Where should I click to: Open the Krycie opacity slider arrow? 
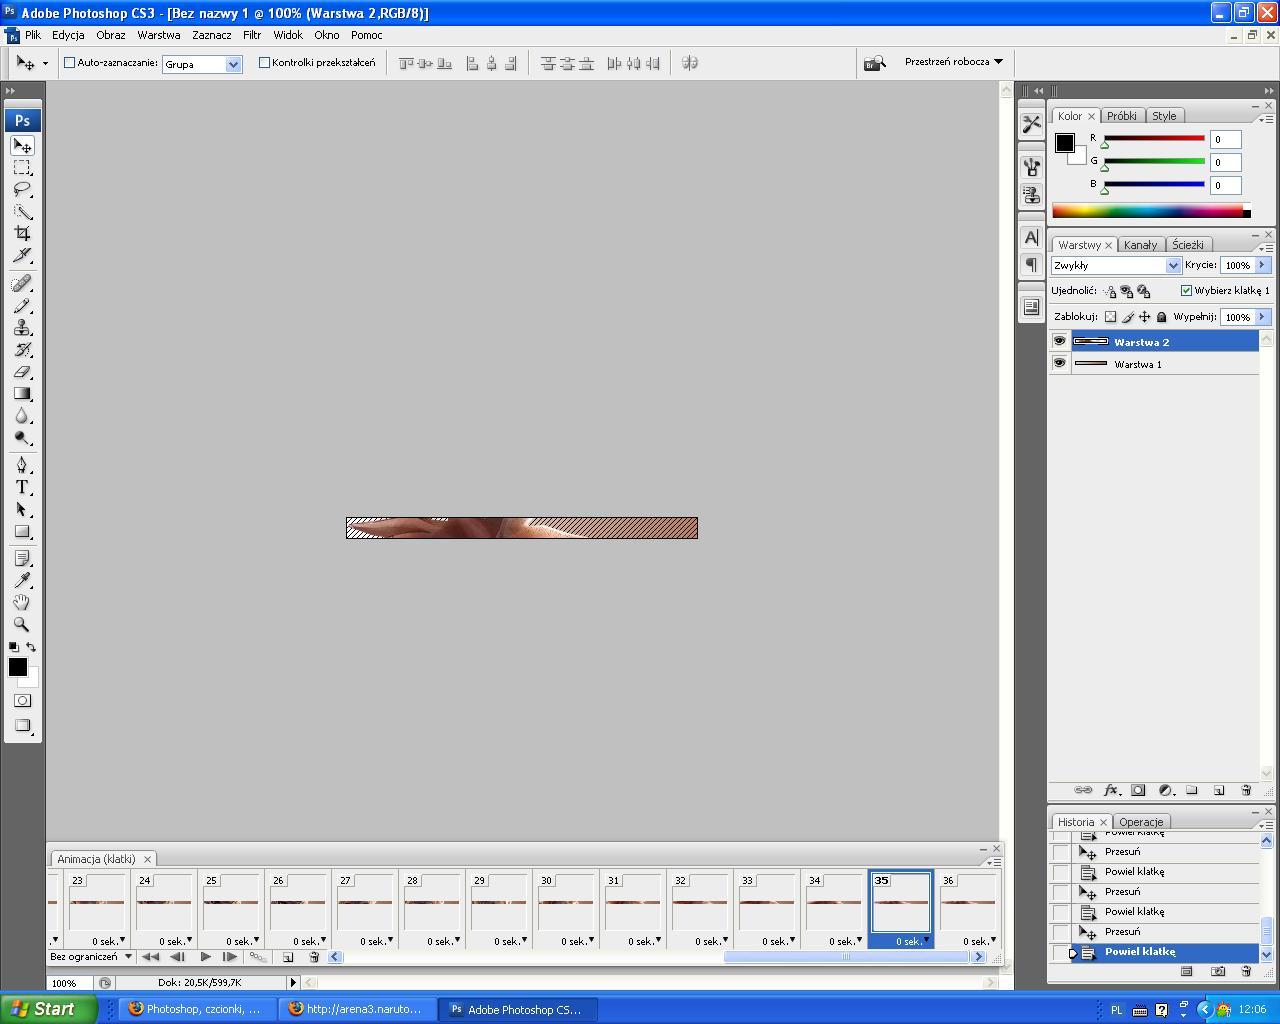click(1262, 265)
